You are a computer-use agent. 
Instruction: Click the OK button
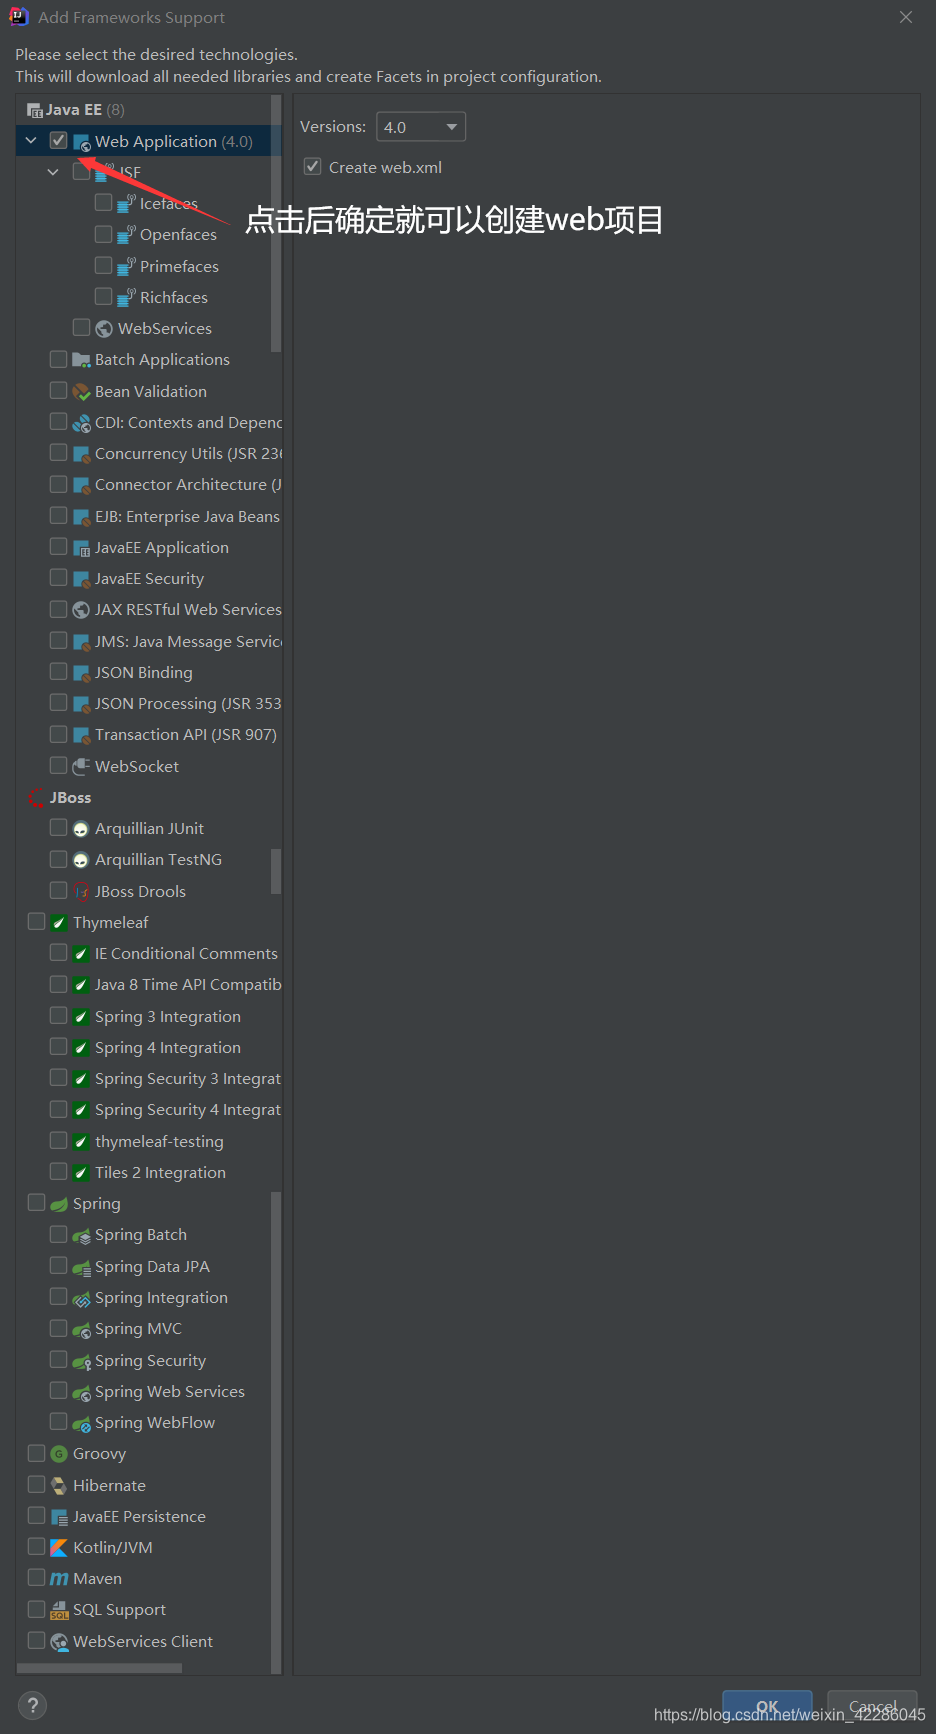(767, 1707)
